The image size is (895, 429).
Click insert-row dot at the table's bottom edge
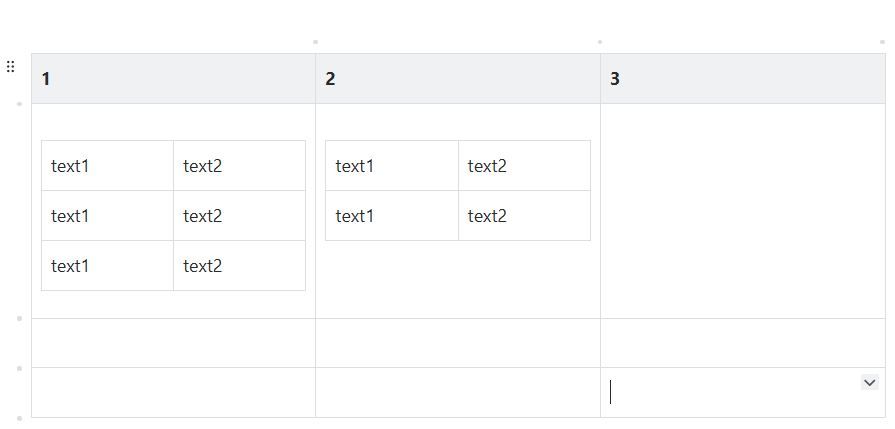[20, 418]
